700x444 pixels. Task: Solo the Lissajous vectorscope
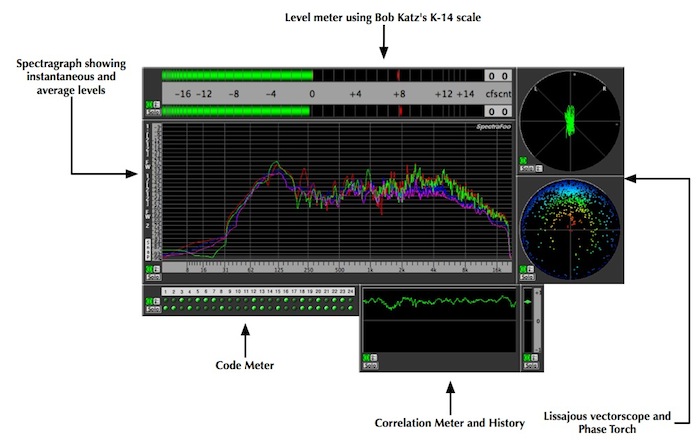[527, 169]
